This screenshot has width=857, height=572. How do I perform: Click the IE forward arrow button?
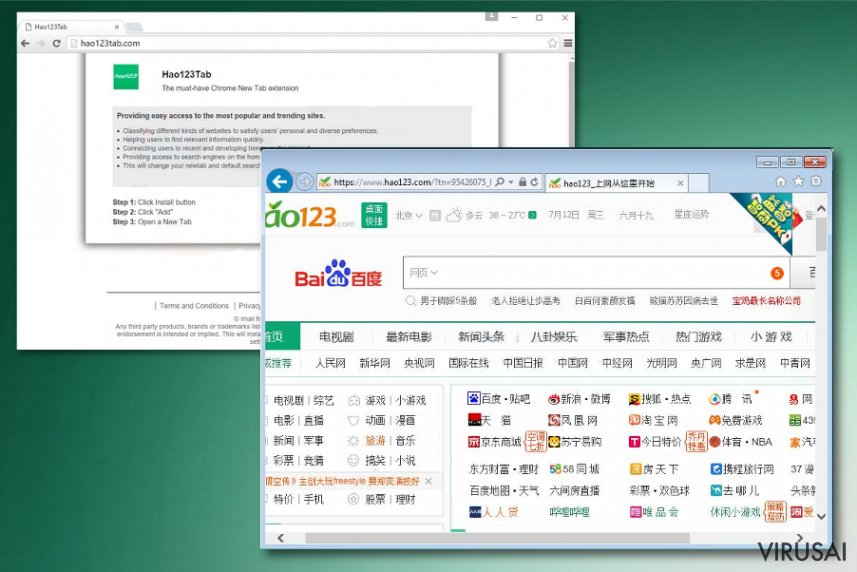click(304, 181)
